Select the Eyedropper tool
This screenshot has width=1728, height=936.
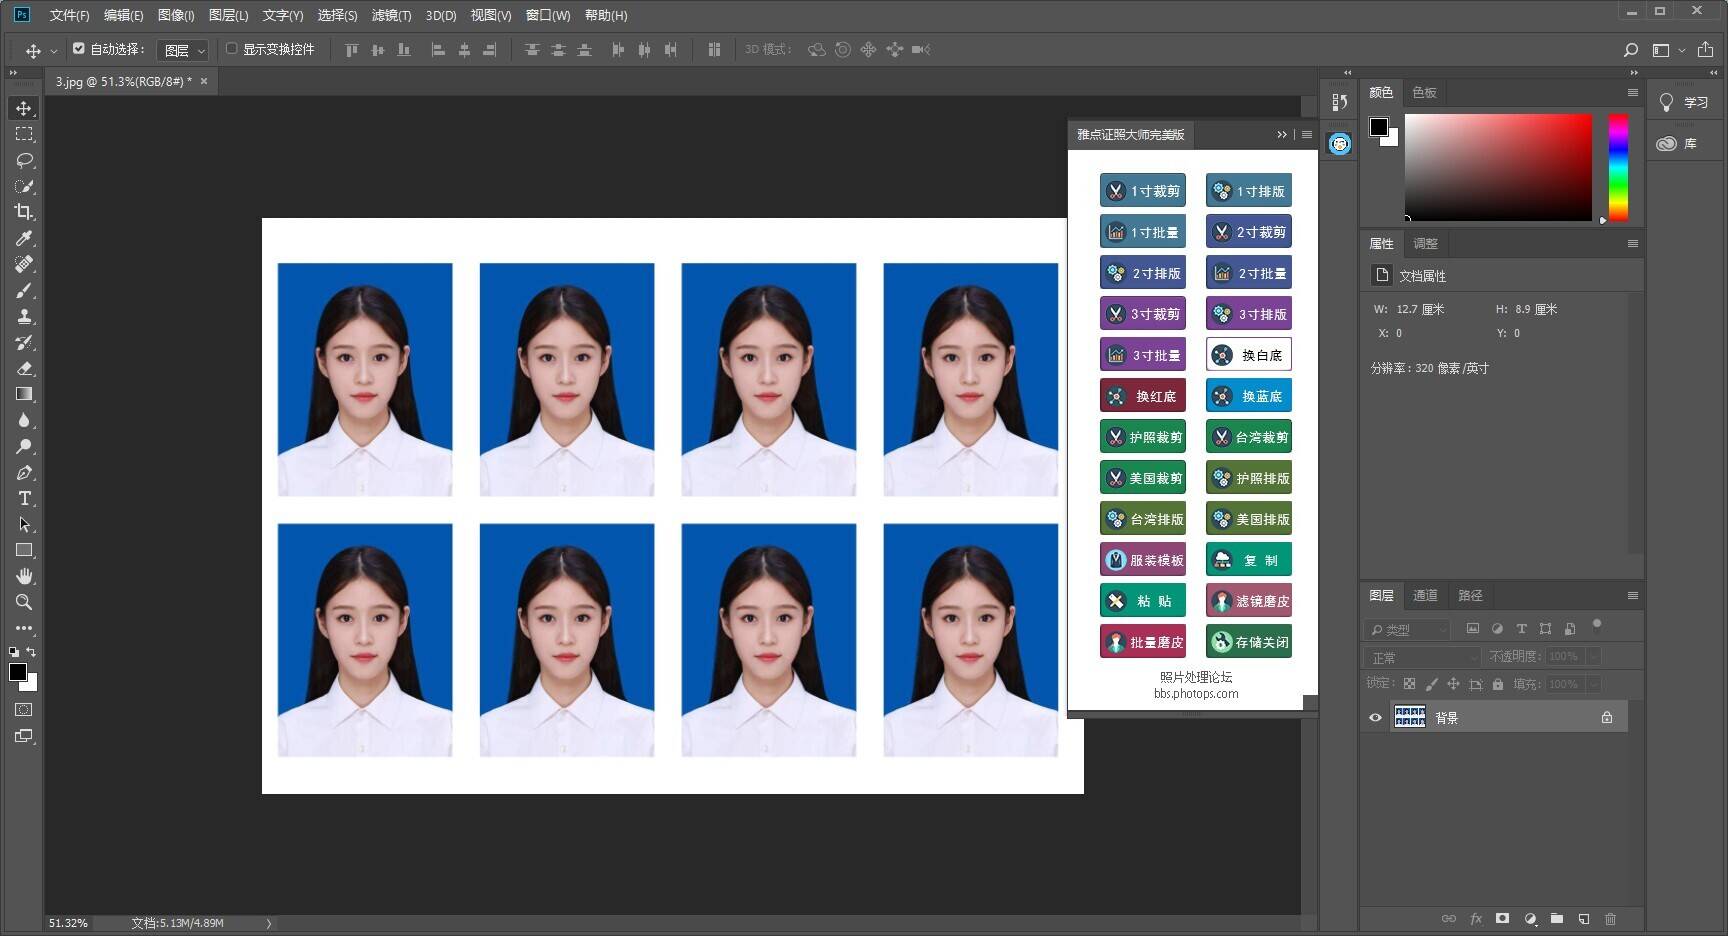[24, 238]
